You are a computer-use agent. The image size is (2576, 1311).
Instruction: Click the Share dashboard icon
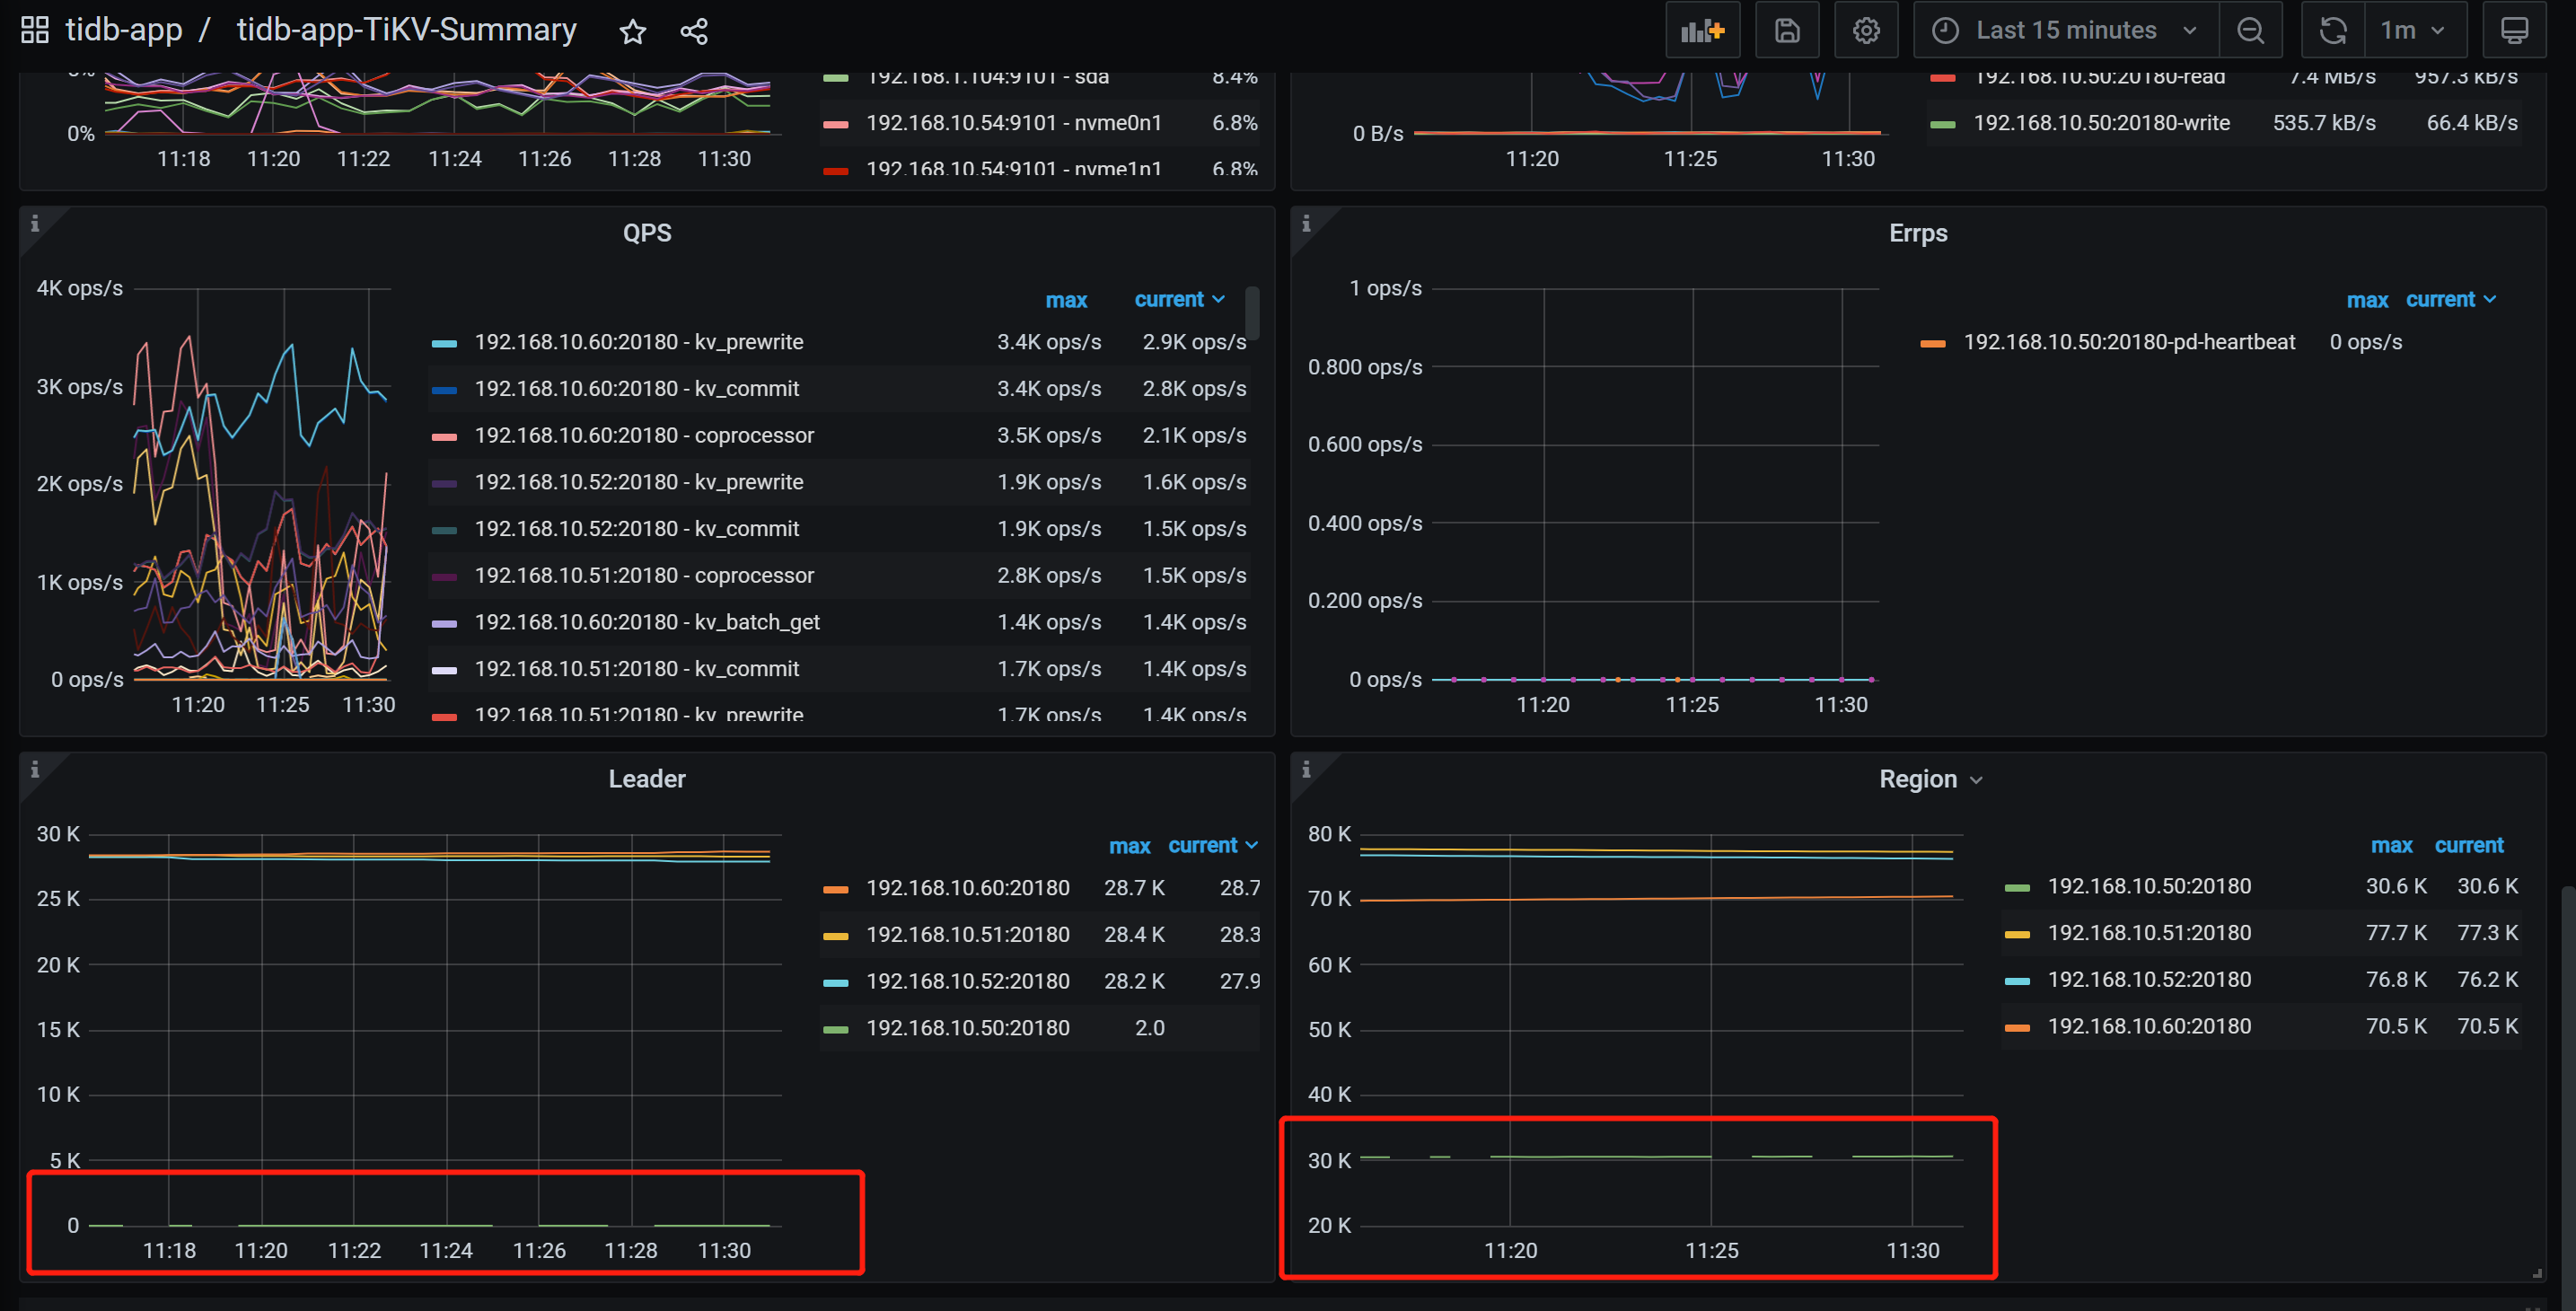(694, 32)
